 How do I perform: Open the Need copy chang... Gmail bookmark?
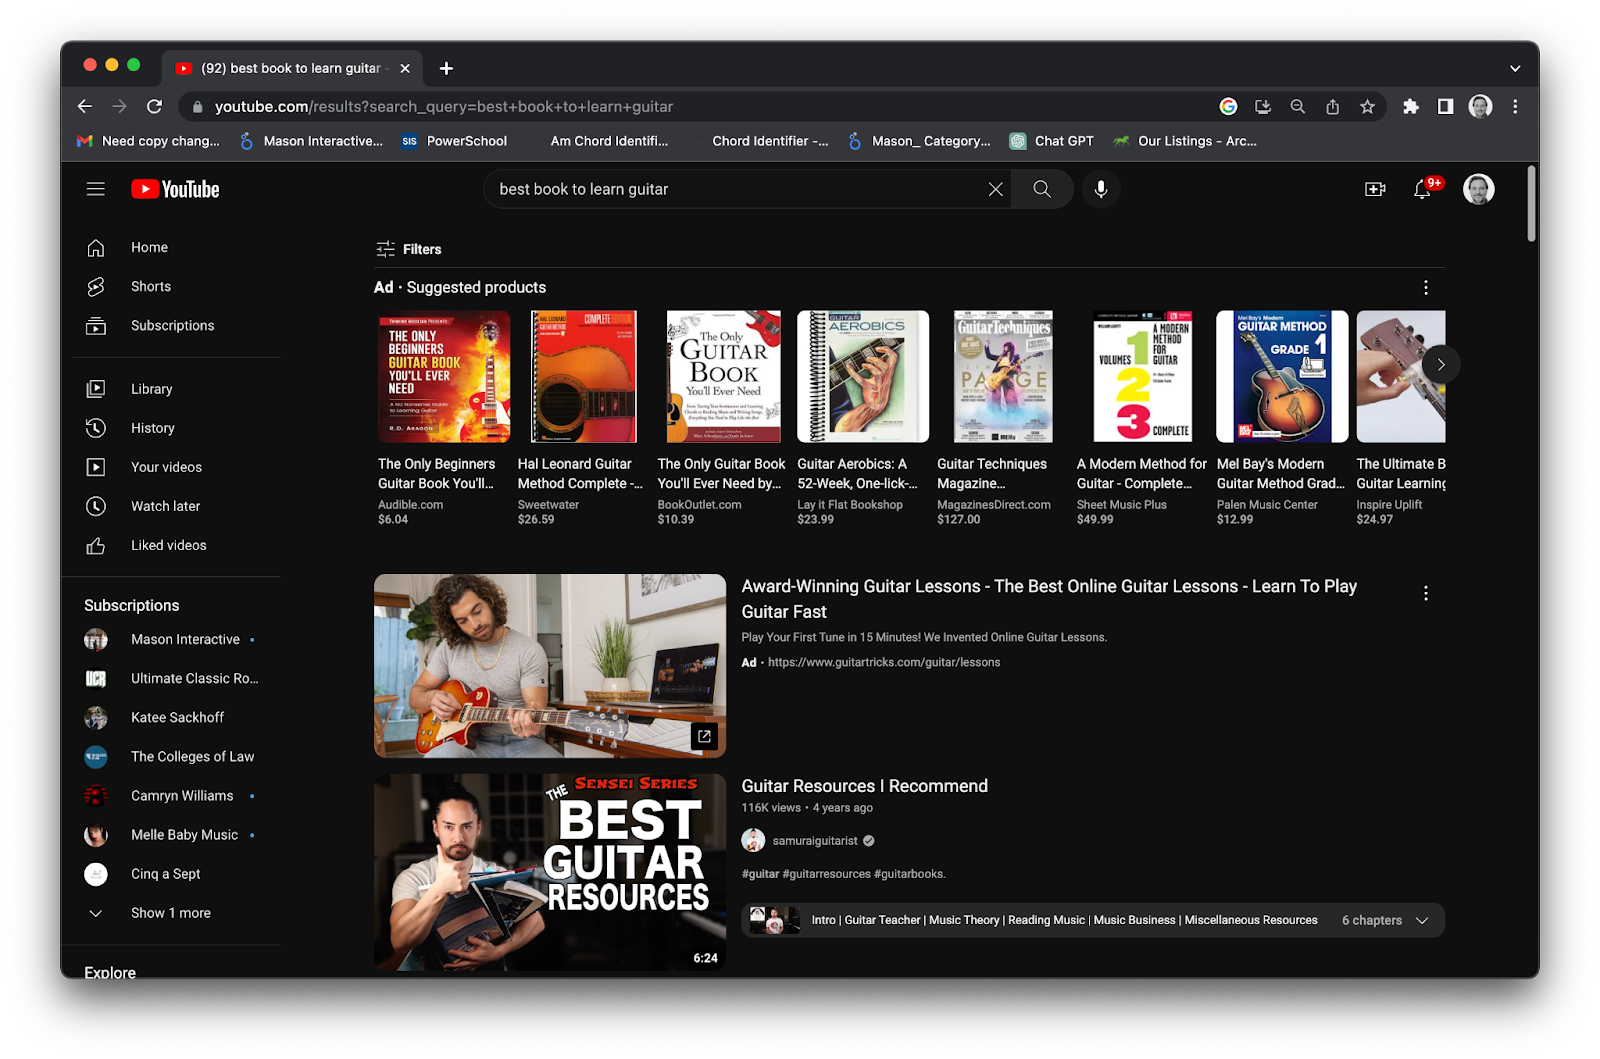coord(148,141)
